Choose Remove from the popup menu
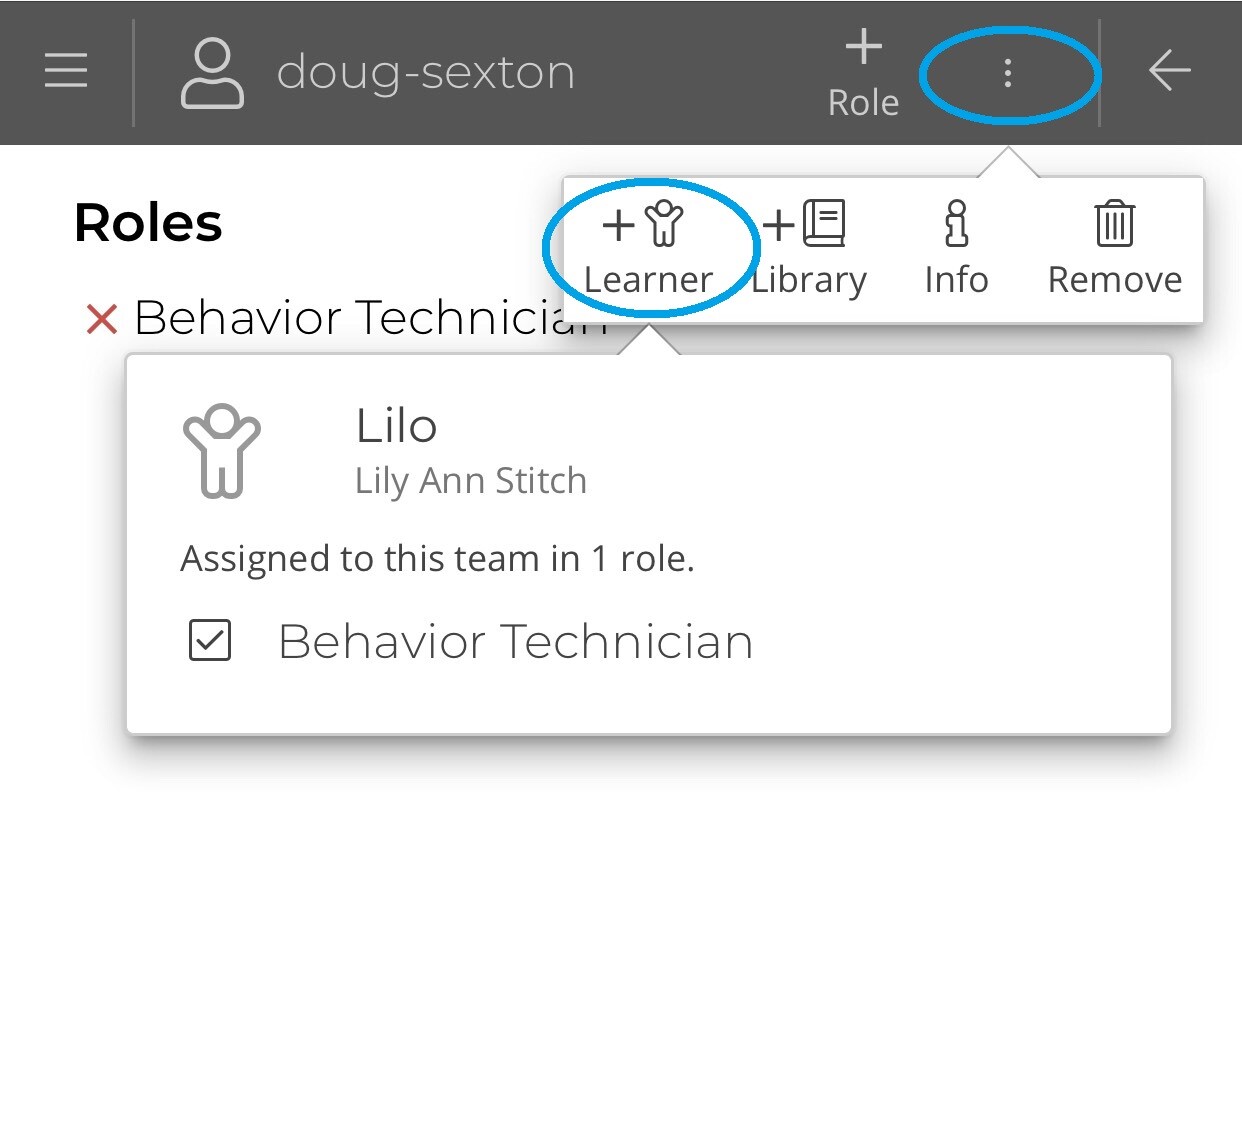The image size is (1242, 1146). click(1113, 279)
